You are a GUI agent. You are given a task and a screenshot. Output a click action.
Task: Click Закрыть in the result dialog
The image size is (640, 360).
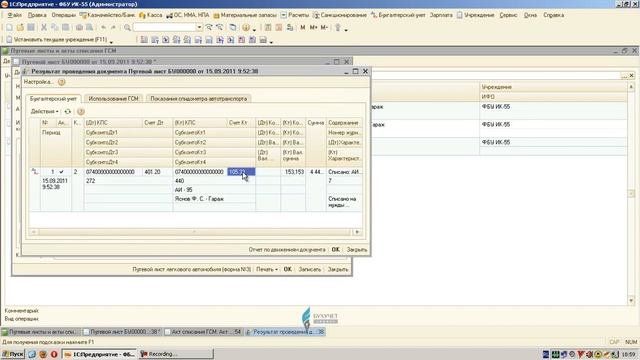click(357, 249)
